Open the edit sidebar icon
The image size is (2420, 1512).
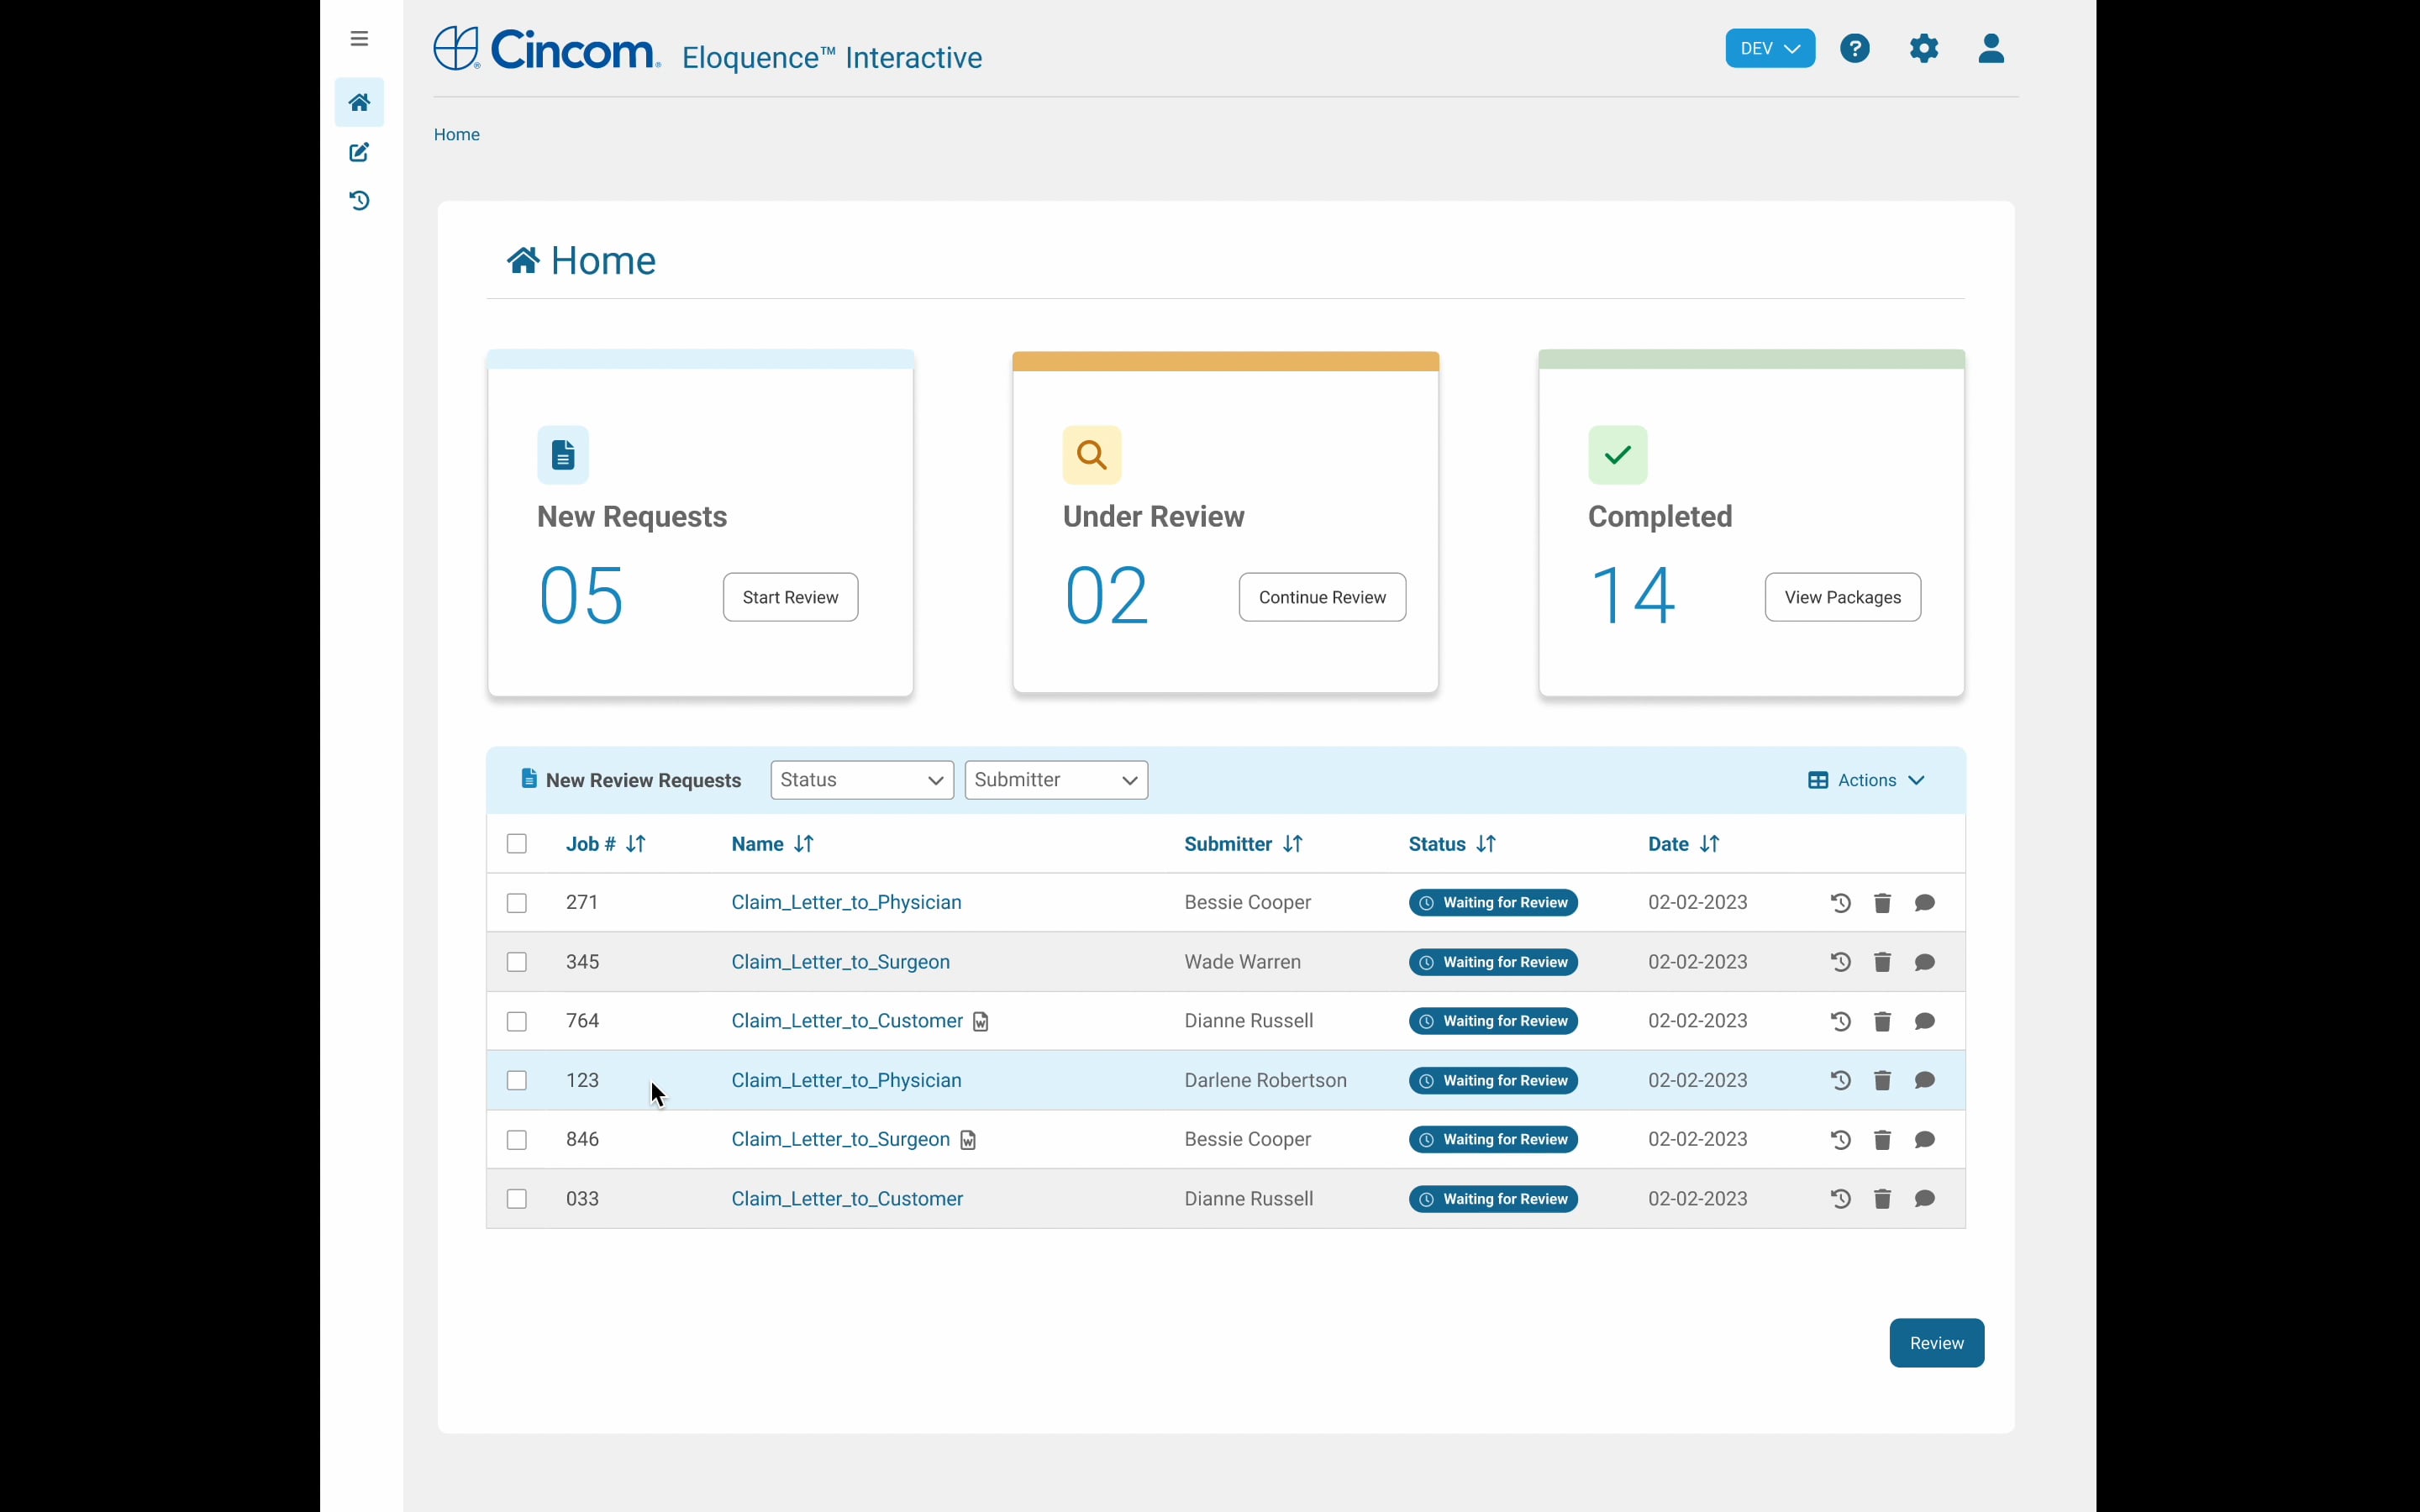click(x=359, y=152)
